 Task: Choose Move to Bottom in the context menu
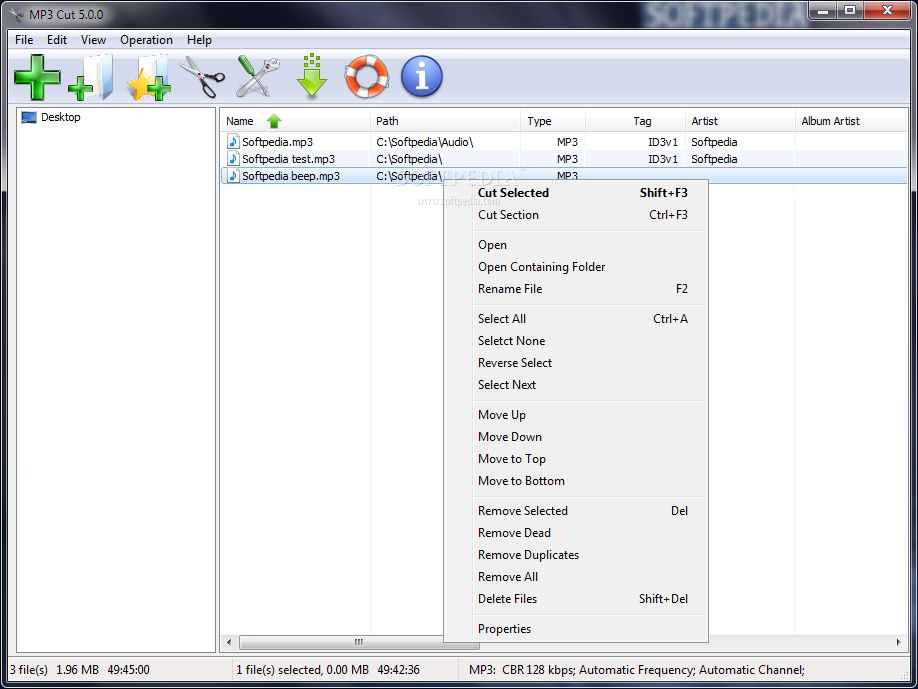(576, 481)
